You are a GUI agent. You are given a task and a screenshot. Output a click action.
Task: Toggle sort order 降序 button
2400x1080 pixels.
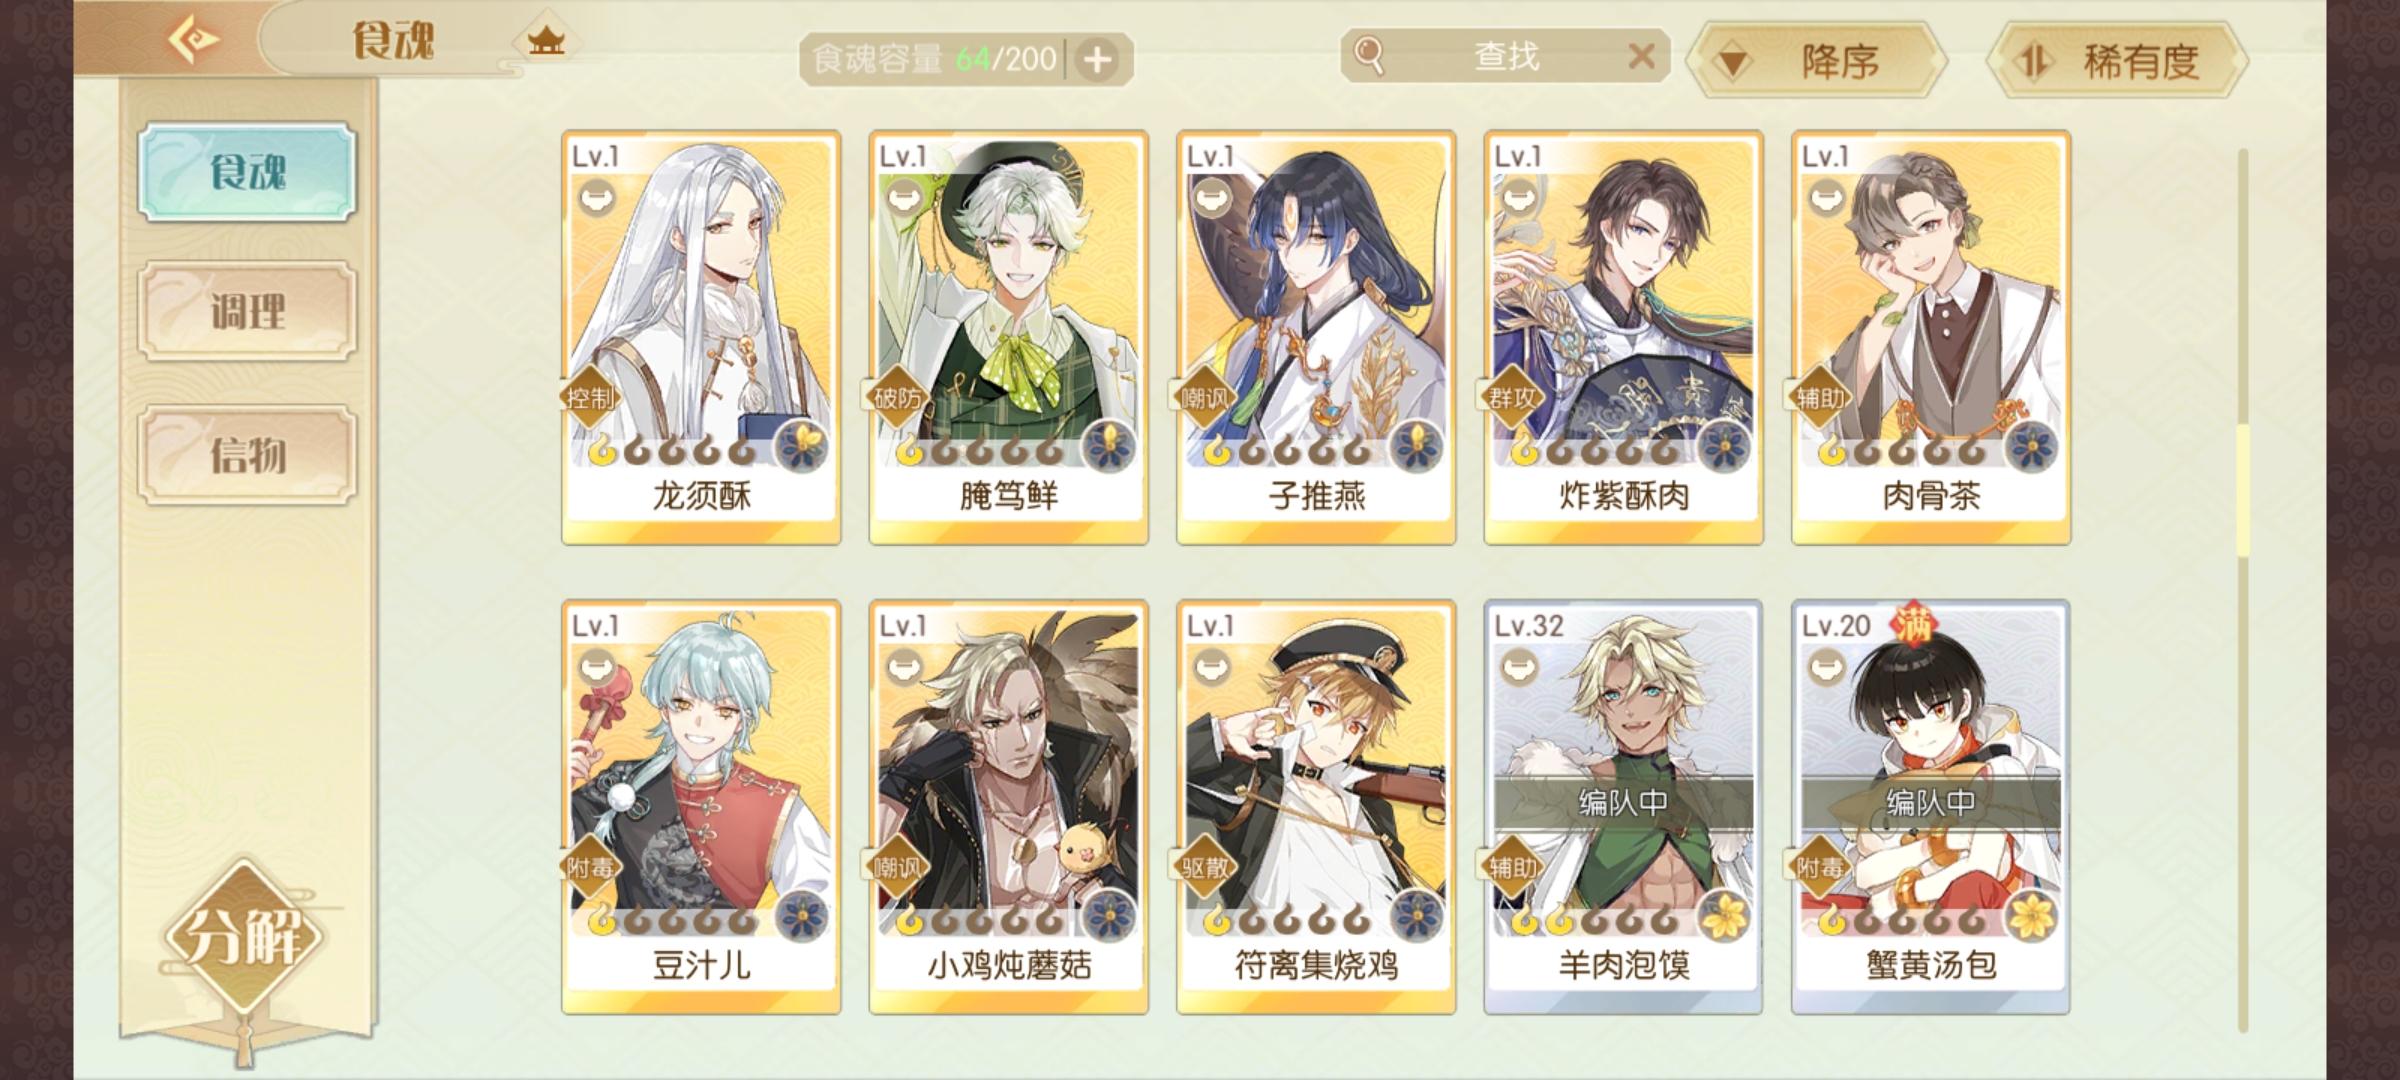coord(1816,61)
